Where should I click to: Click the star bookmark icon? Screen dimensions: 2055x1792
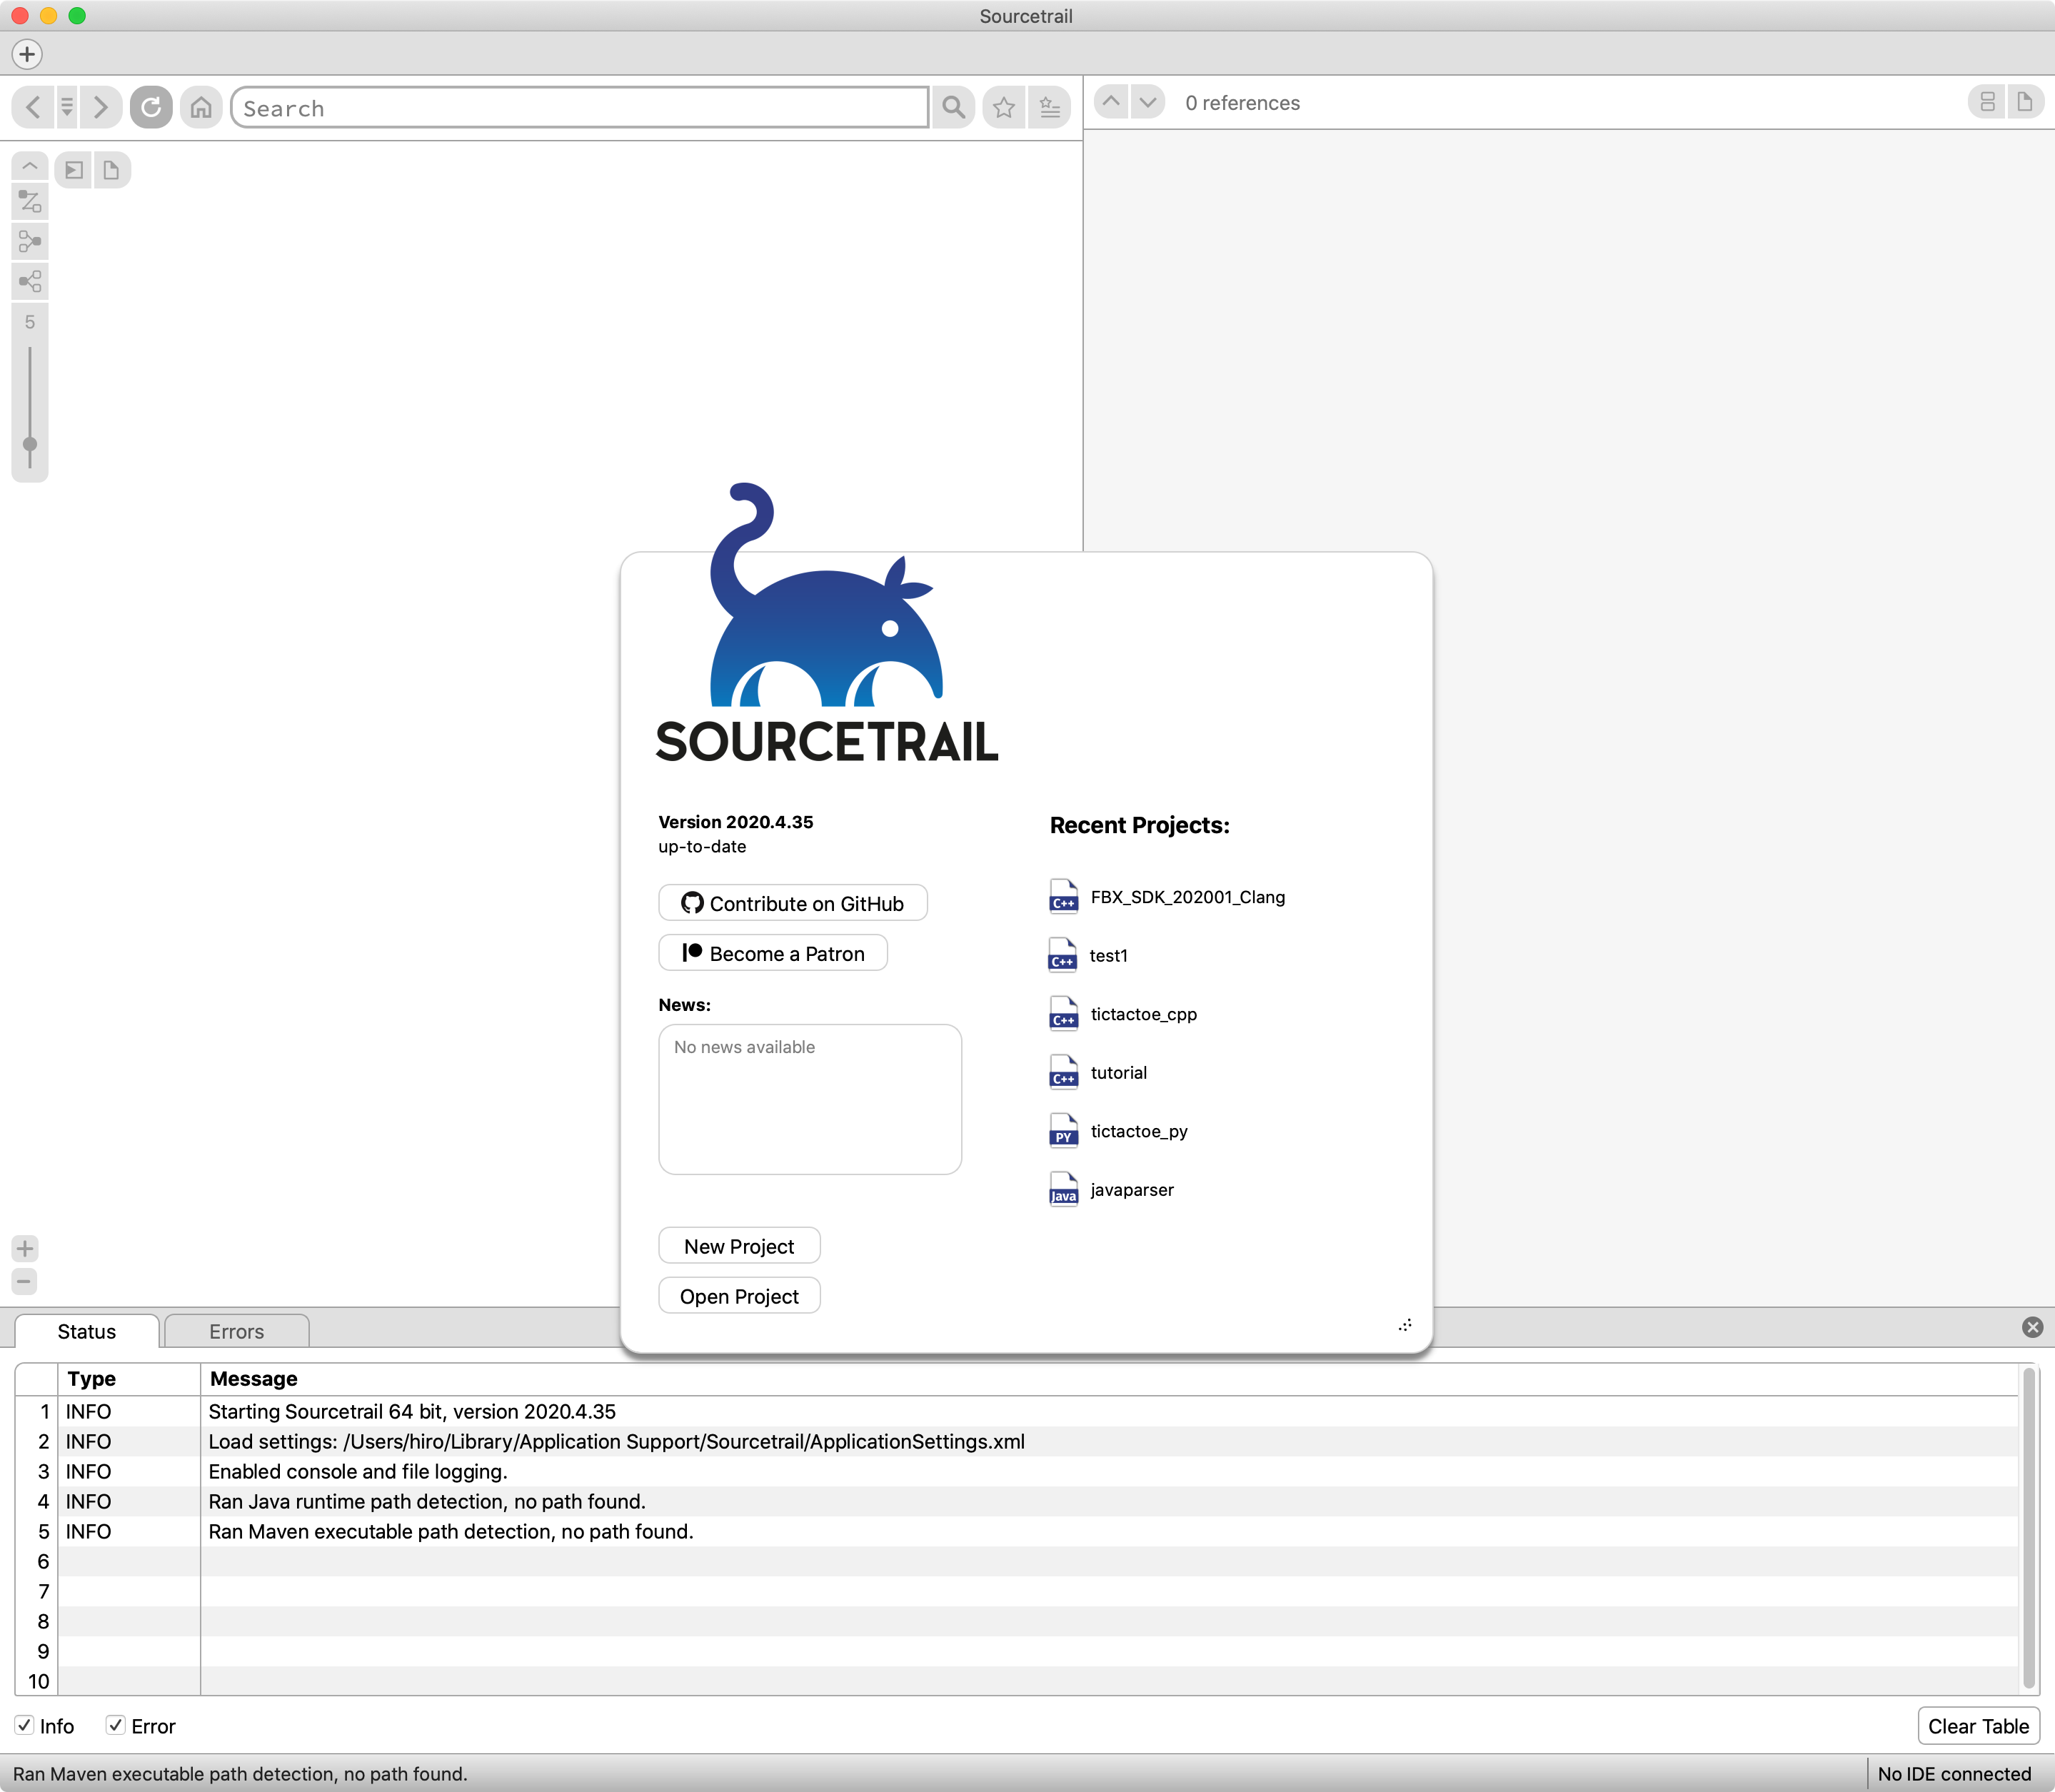pyautogui.click(x=1004, y=107)
